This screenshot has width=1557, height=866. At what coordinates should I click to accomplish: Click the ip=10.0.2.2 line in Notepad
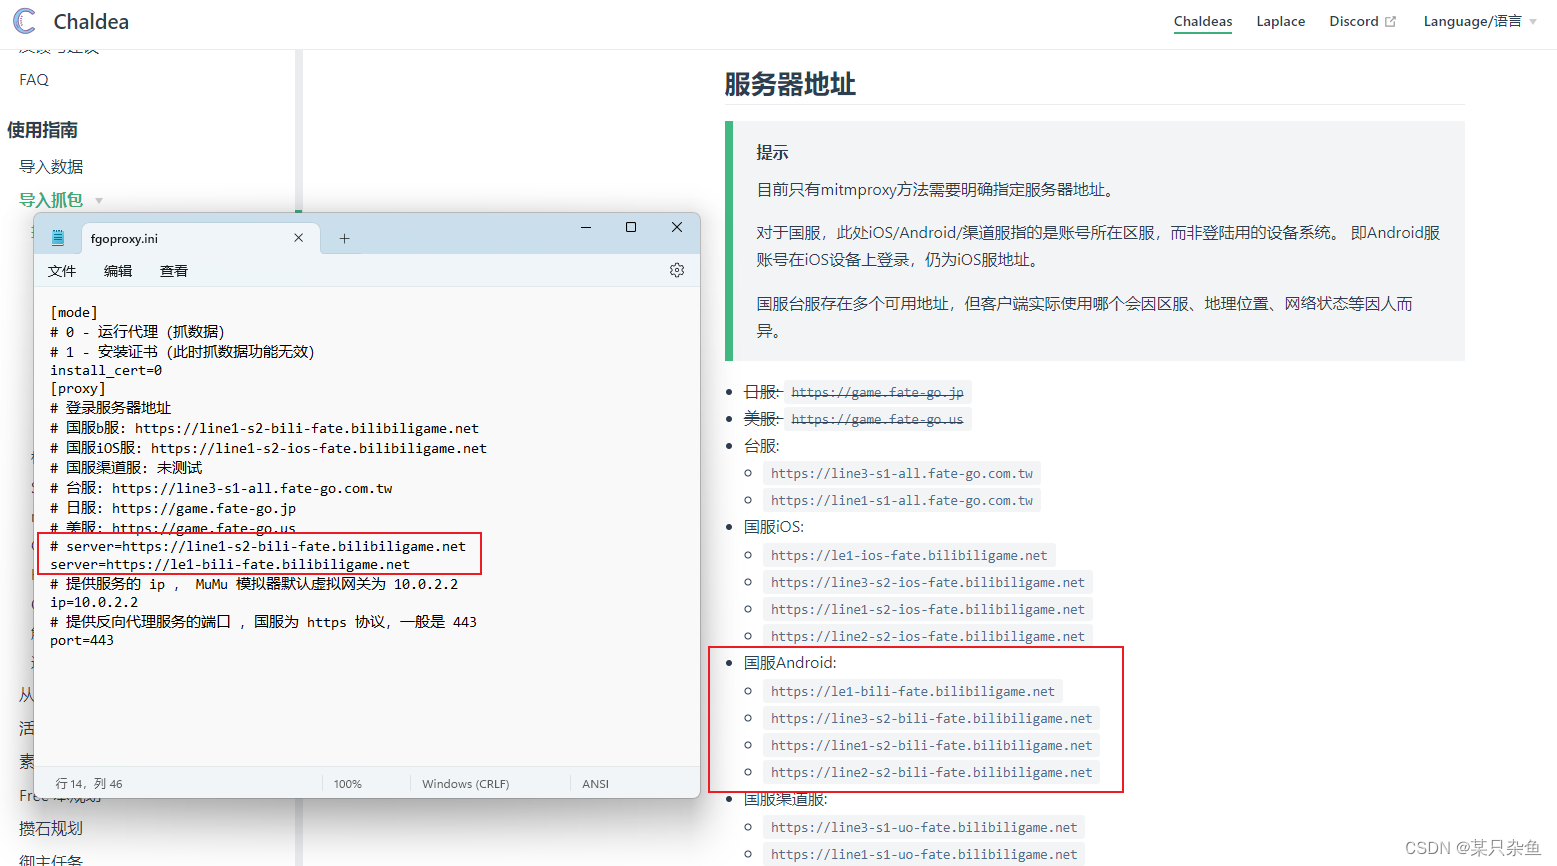coord(94,602)
